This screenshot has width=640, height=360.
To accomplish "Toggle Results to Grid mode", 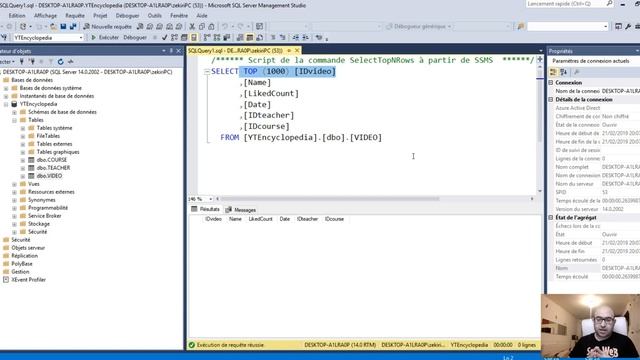I will (x=249, y=38).
